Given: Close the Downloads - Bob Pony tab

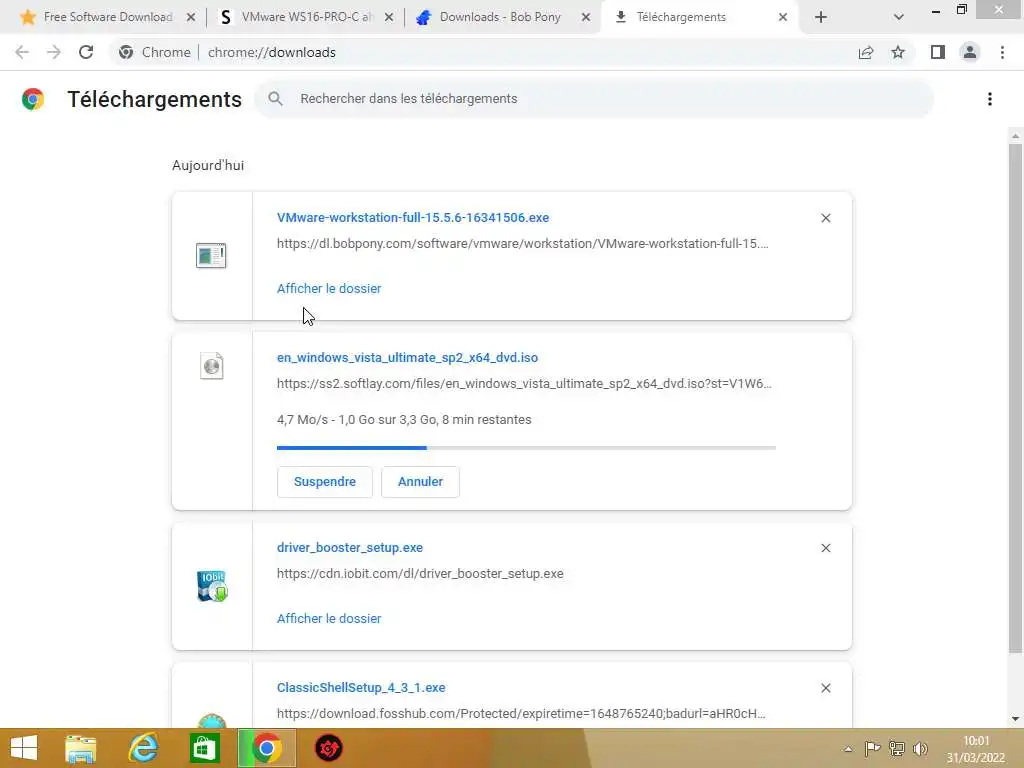Looking at the screenshot, I should 586,18.
